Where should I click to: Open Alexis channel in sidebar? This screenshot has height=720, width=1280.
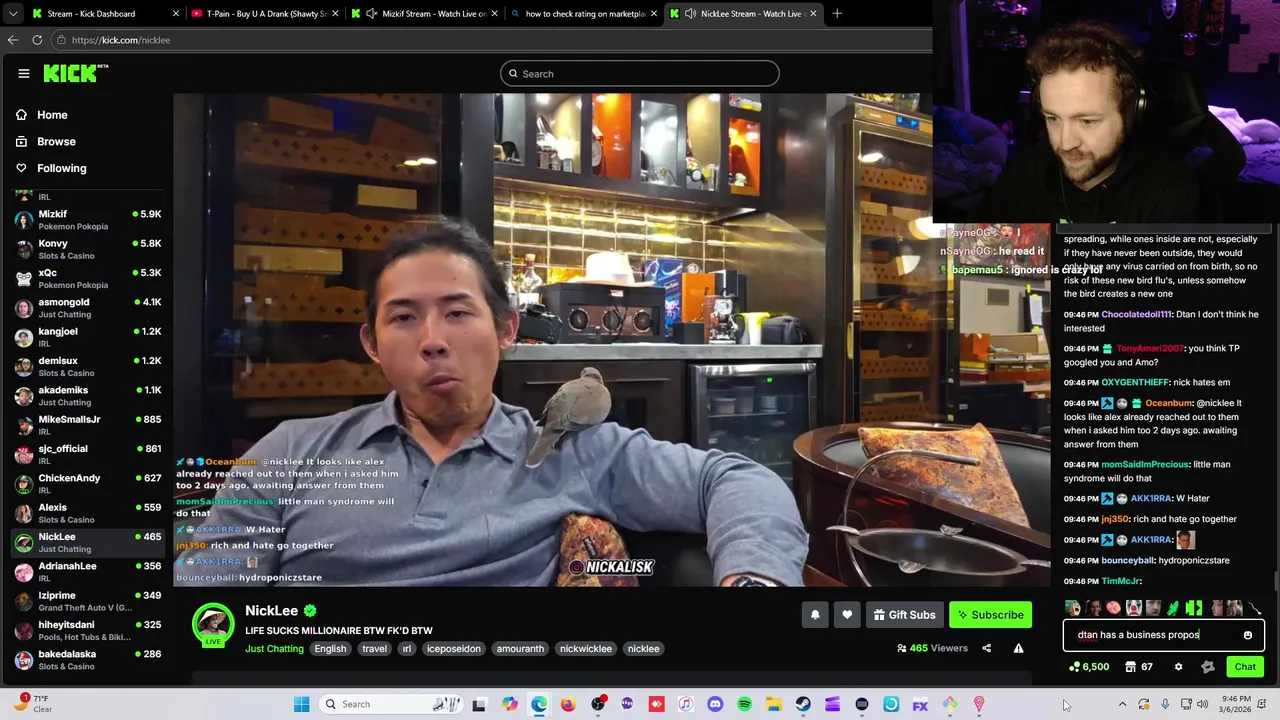(x=87, y=513)
